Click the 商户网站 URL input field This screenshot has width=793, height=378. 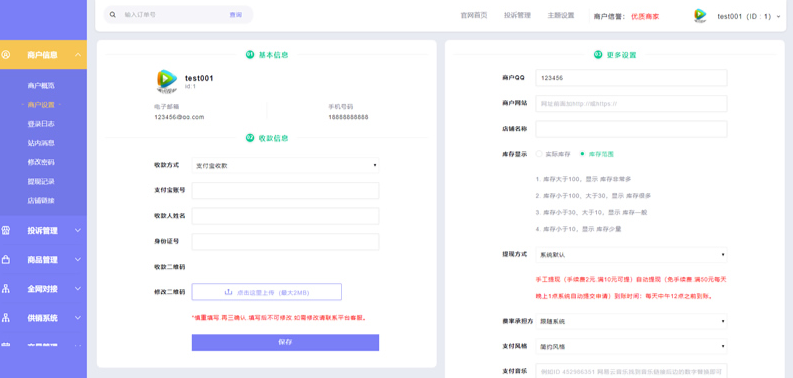pyautogui.click(x=631, y=103)
